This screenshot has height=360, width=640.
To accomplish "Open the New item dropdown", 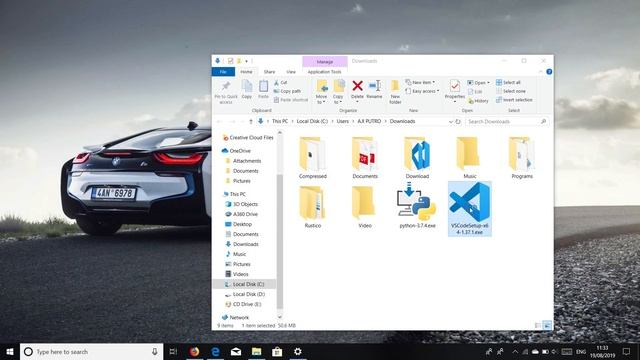I will 420,82.
